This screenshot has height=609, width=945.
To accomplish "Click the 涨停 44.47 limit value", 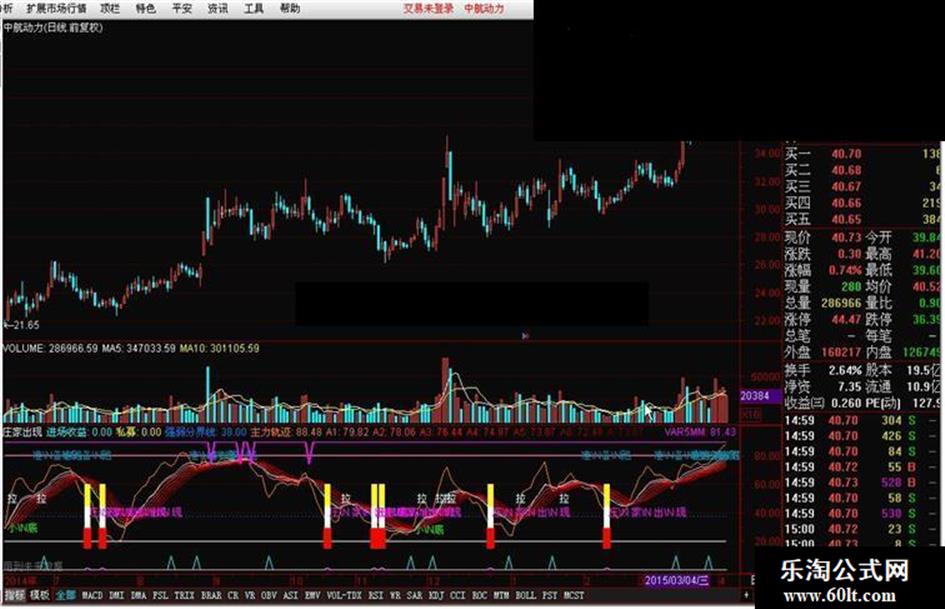I will 846,319.
